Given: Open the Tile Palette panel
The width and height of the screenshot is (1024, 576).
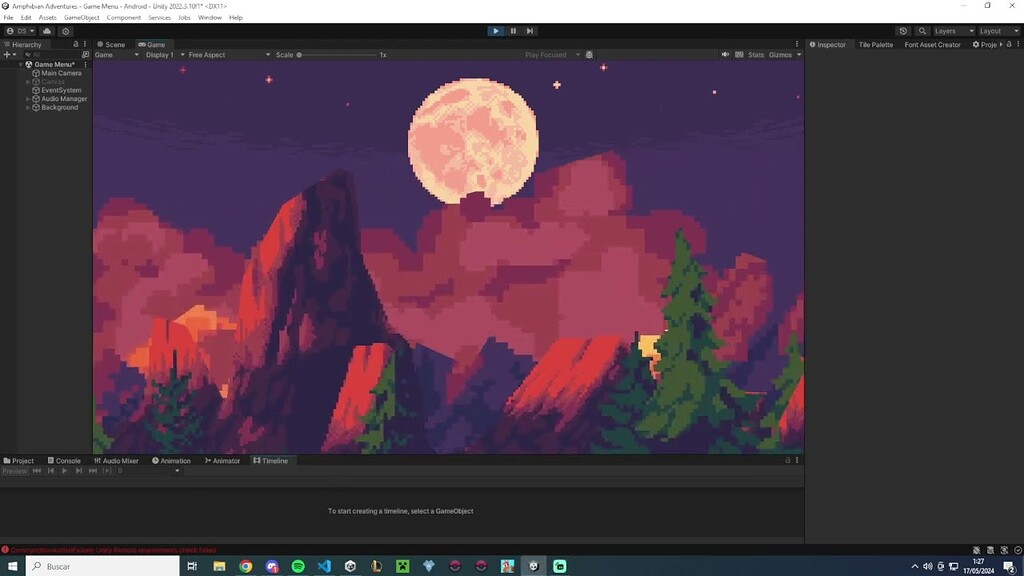Looking at the screenshot, I should 874,44.
